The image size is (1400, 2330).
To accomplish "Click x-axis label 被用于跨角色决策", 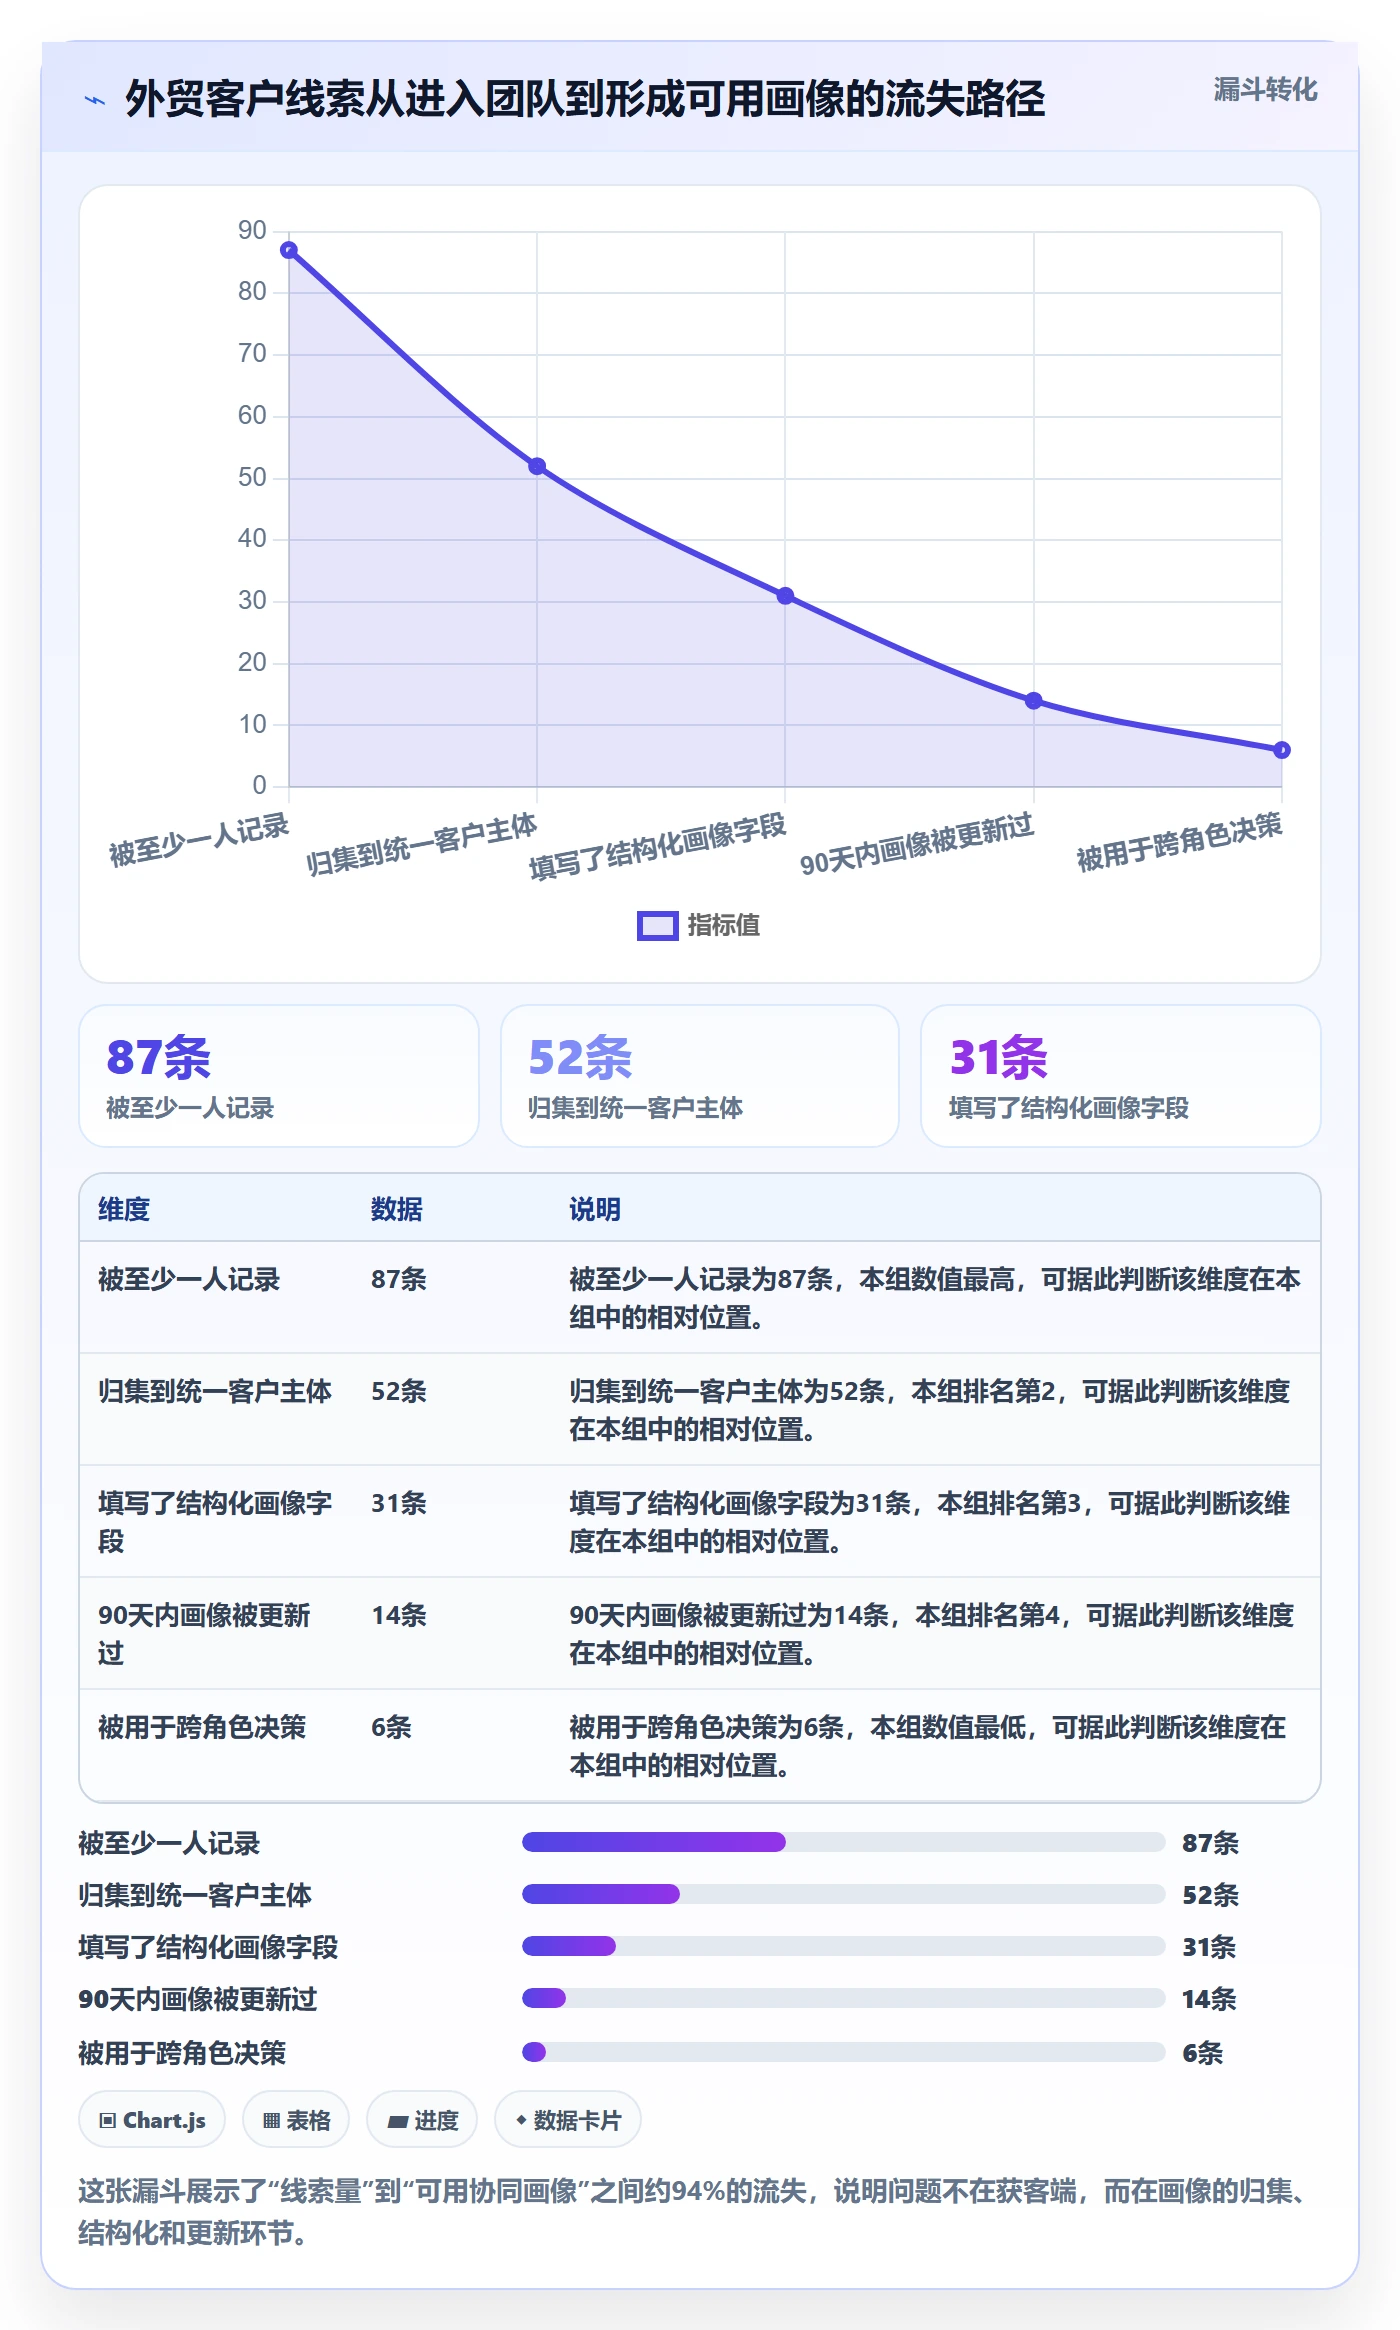I will (x=1179, y=842).
